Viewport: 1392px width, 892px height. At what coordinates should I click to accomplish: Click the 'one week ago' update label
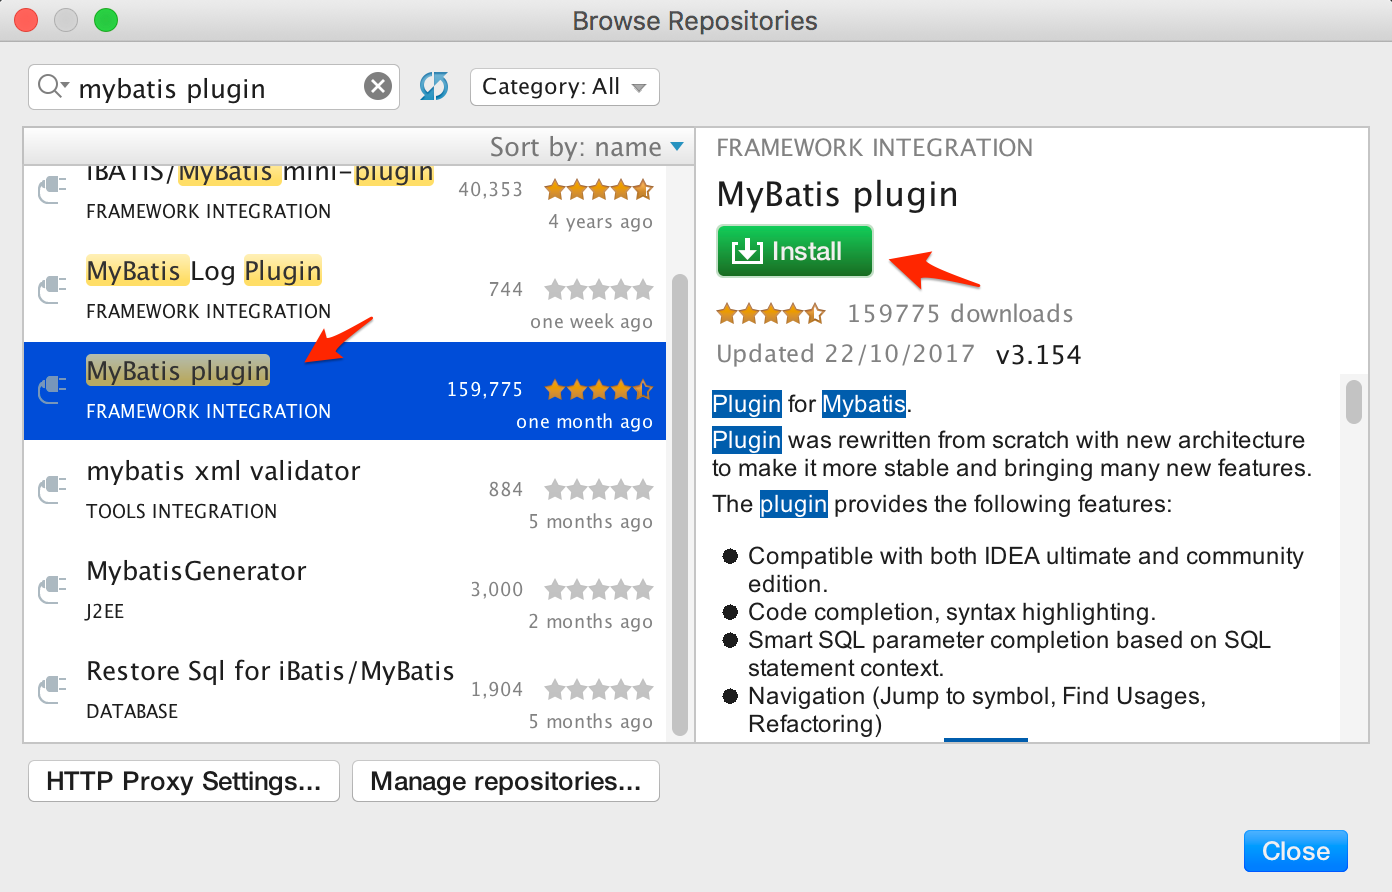point(591,322)
